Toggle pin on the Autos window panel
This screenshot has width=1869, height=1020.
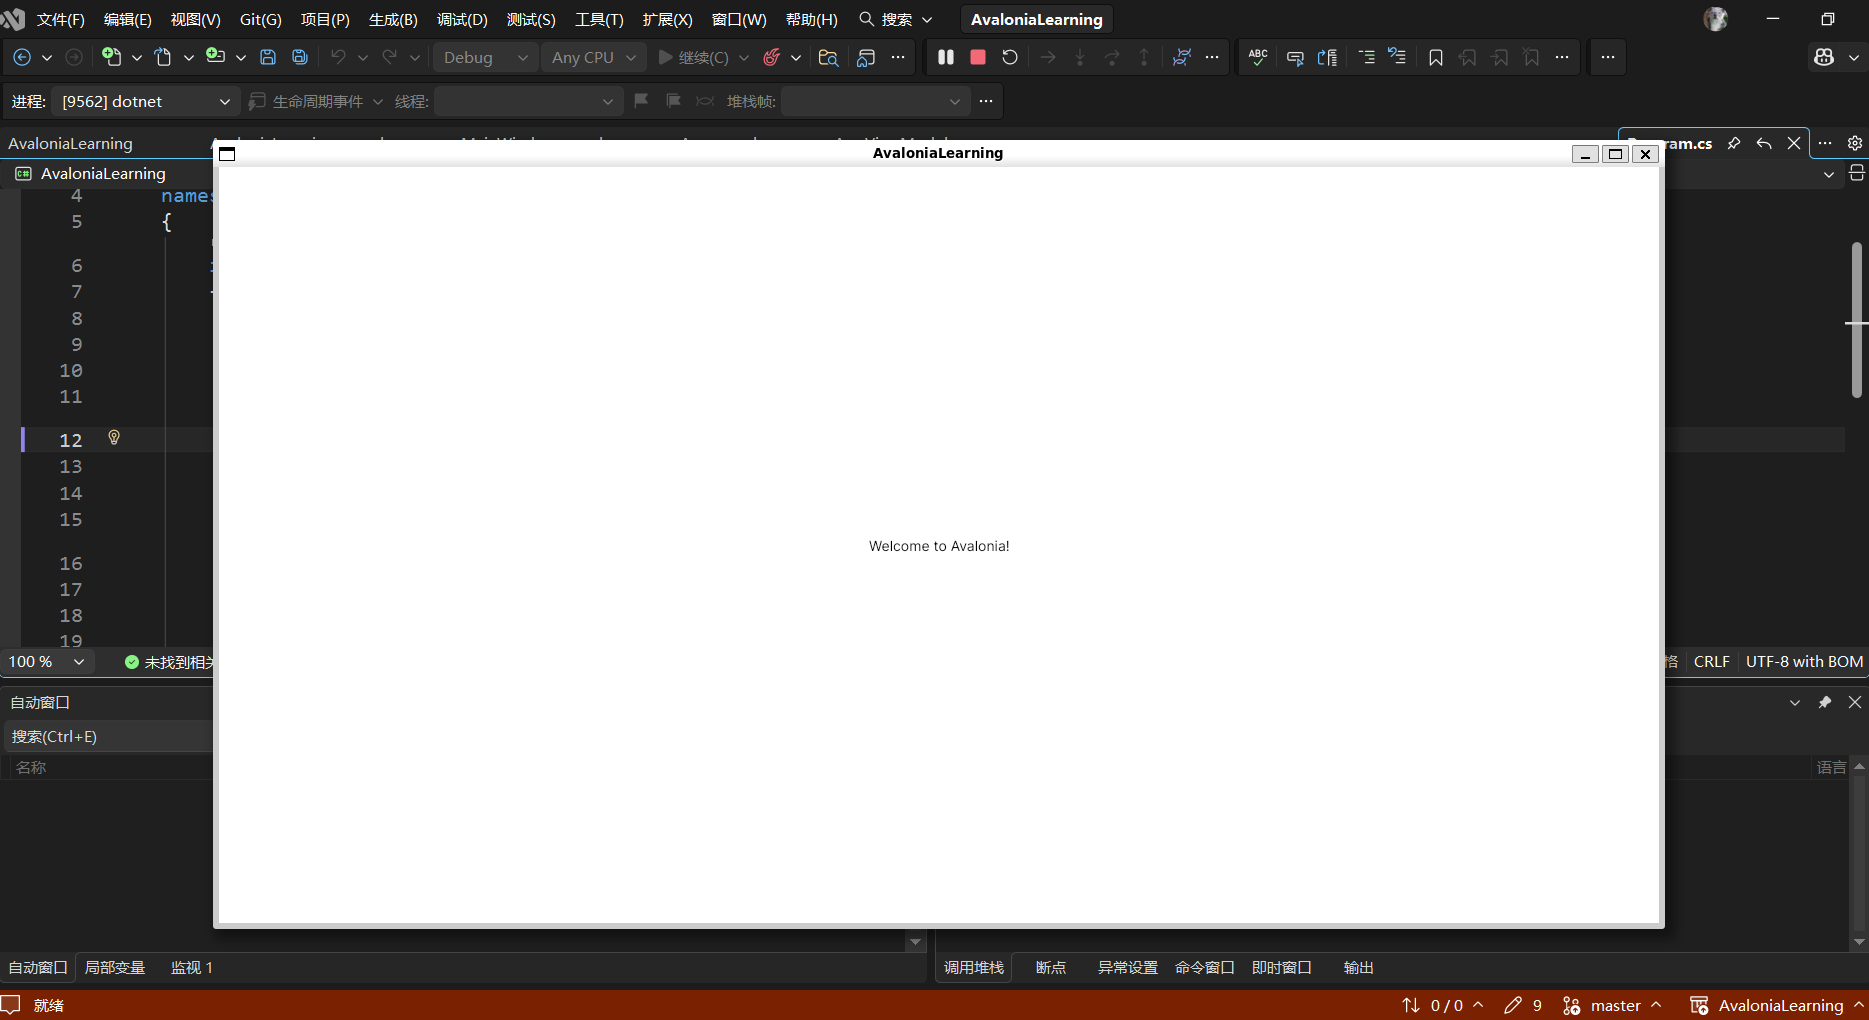point(1825,702)
